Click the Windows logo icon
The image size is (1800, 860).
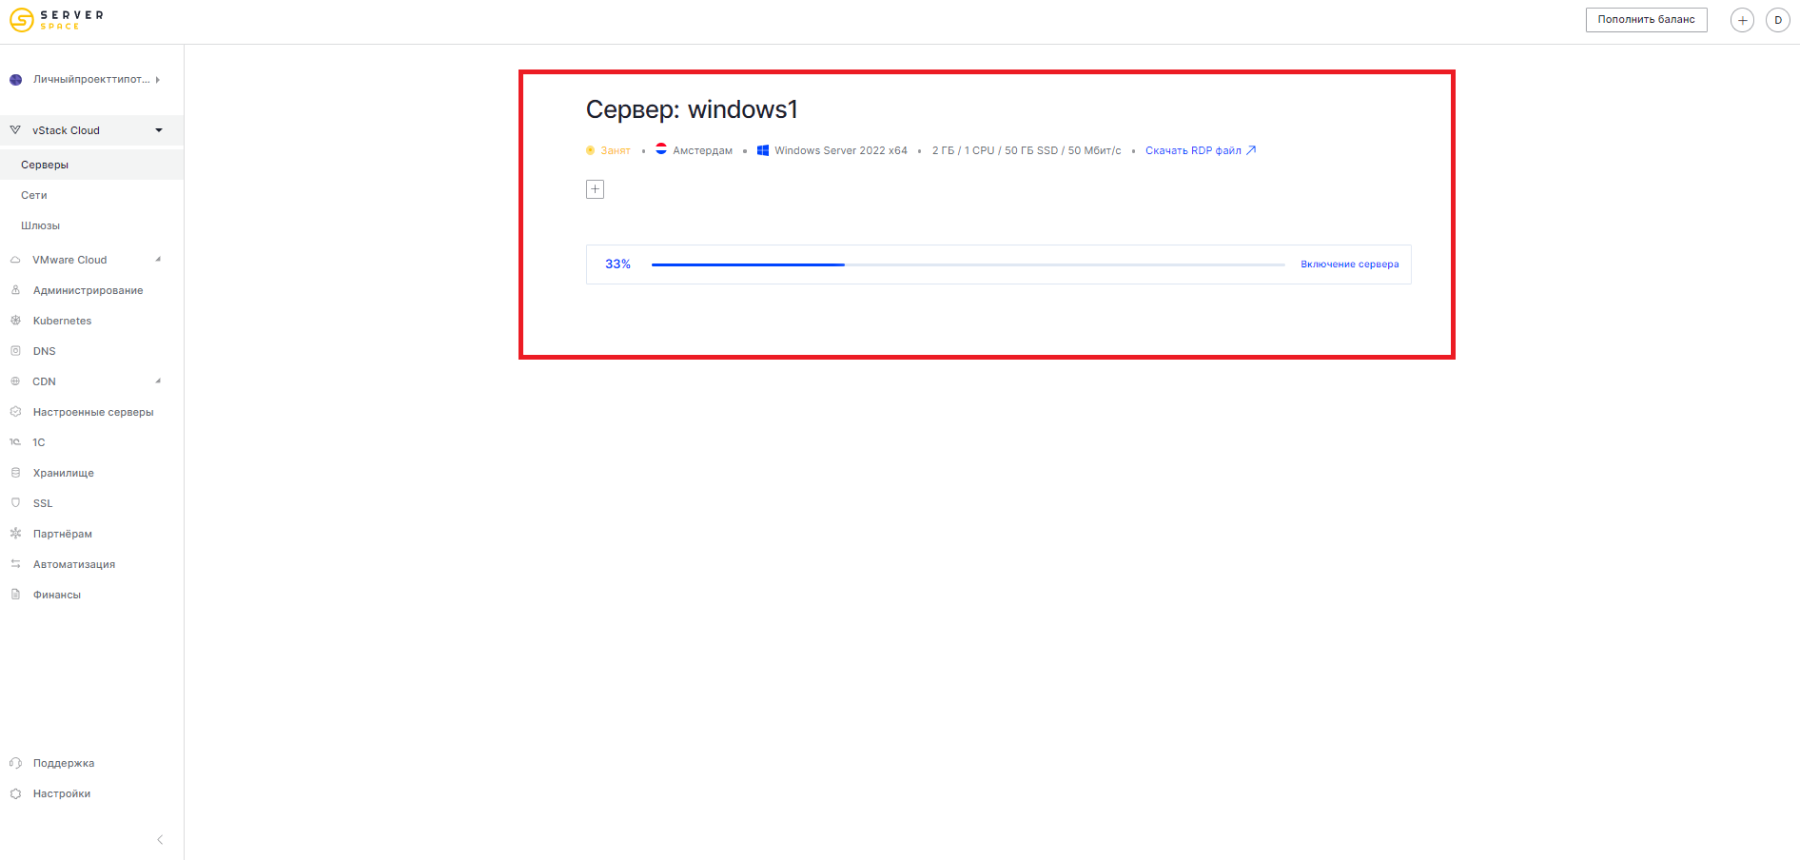tap(763, 151)
